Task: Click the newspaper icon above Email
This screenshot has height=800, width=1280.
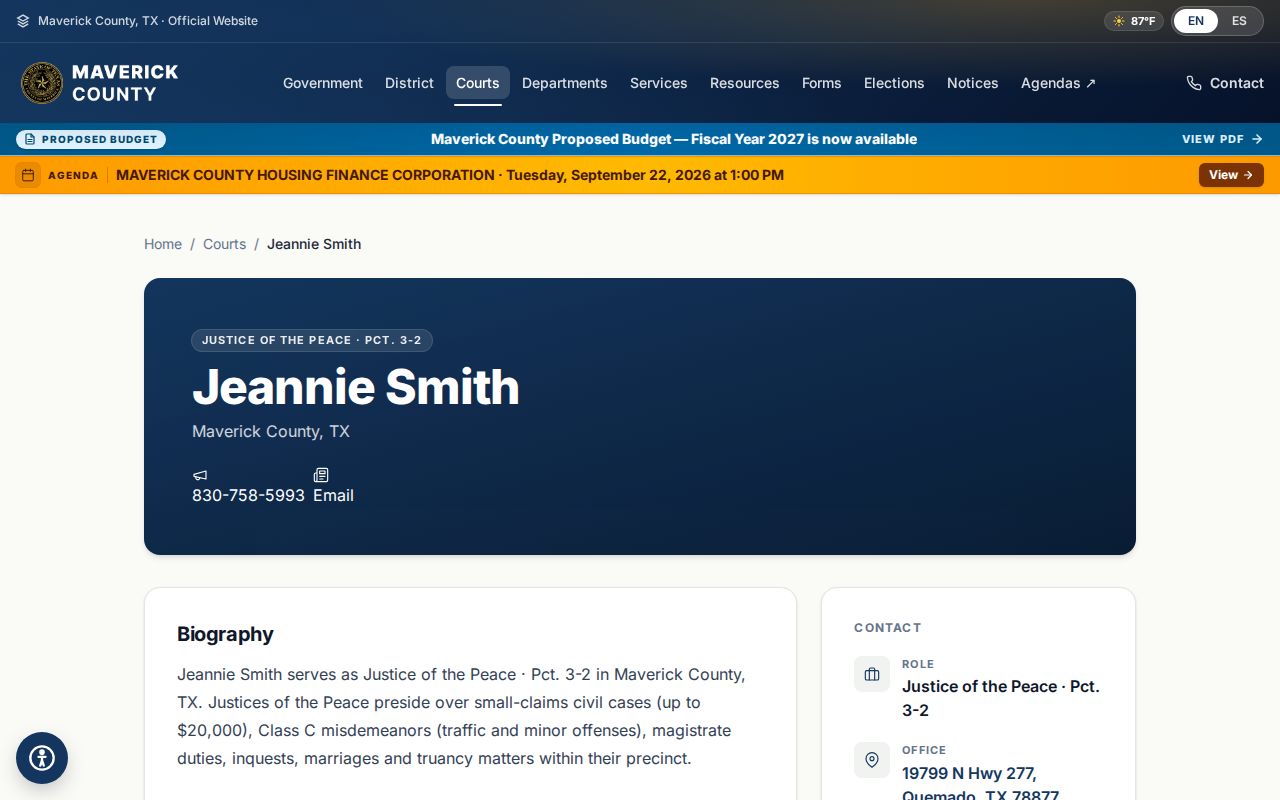Action: (x=321, y=475)
